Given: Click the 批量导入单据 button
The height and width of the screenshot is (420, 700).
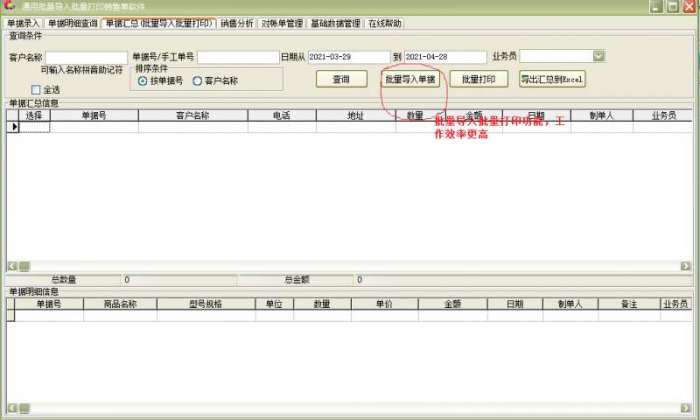Looking at the screenshot, I should tap(410, 79).
